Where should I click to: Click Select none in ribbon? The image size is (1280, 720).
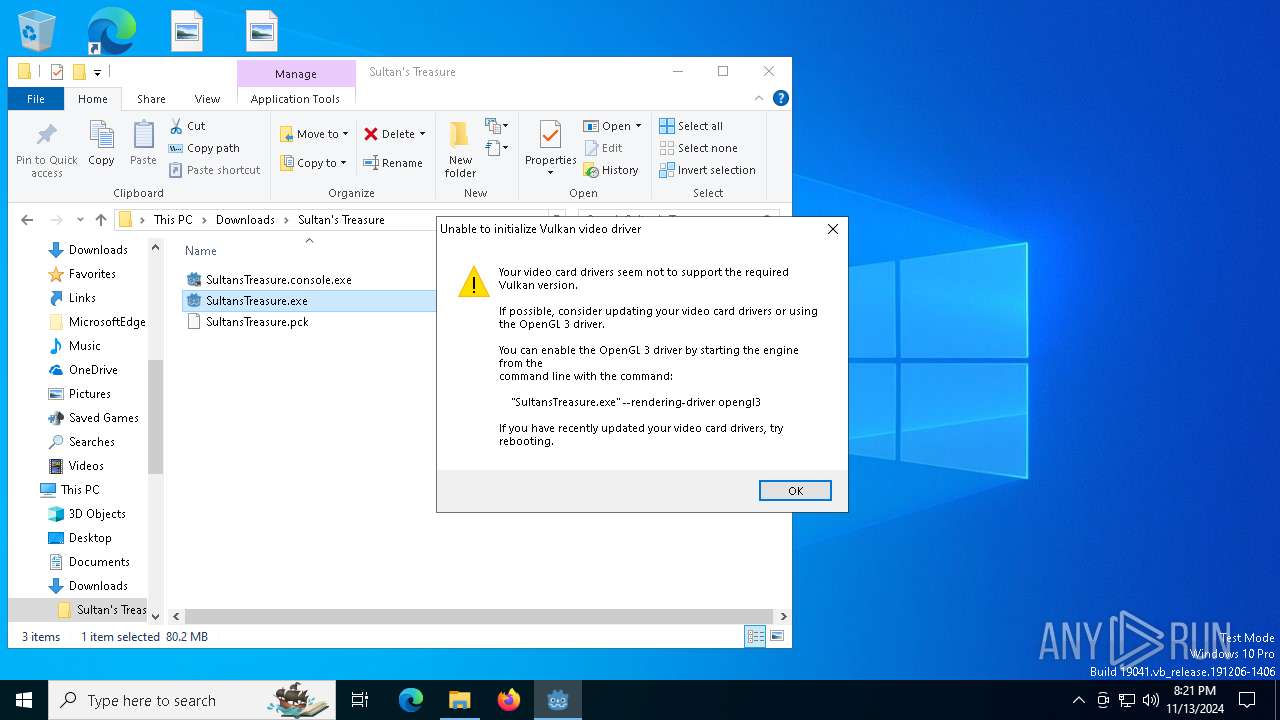click(x=698, y=148)
